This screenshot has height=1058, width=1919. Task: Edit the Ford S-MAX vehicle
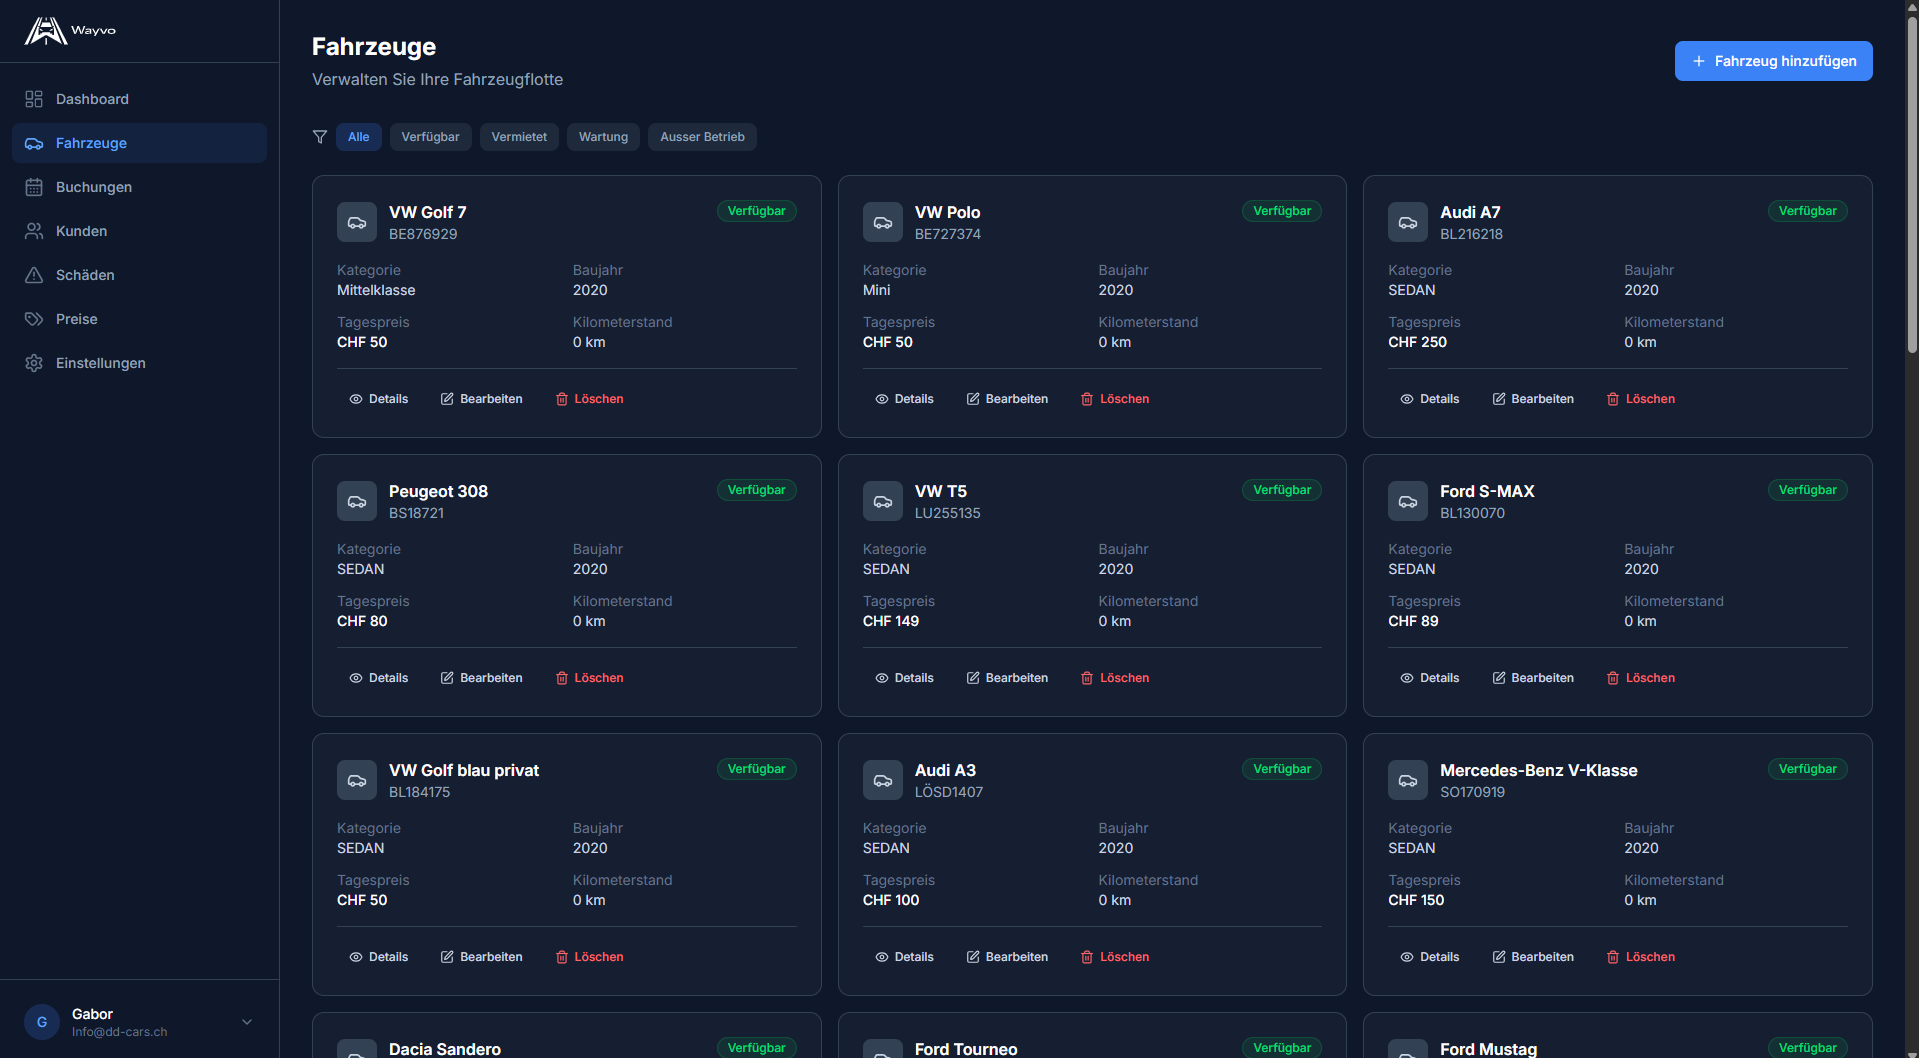point(1533,678)
